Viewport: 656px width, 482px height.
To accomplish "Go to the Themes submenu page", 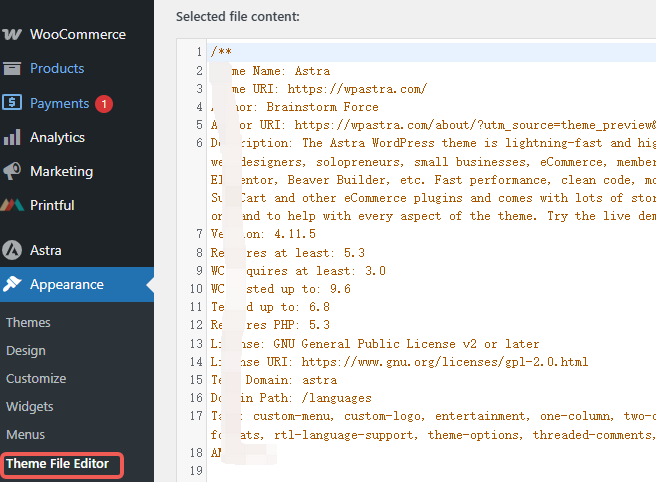I will pyautogui.click(x=28, y=322).
